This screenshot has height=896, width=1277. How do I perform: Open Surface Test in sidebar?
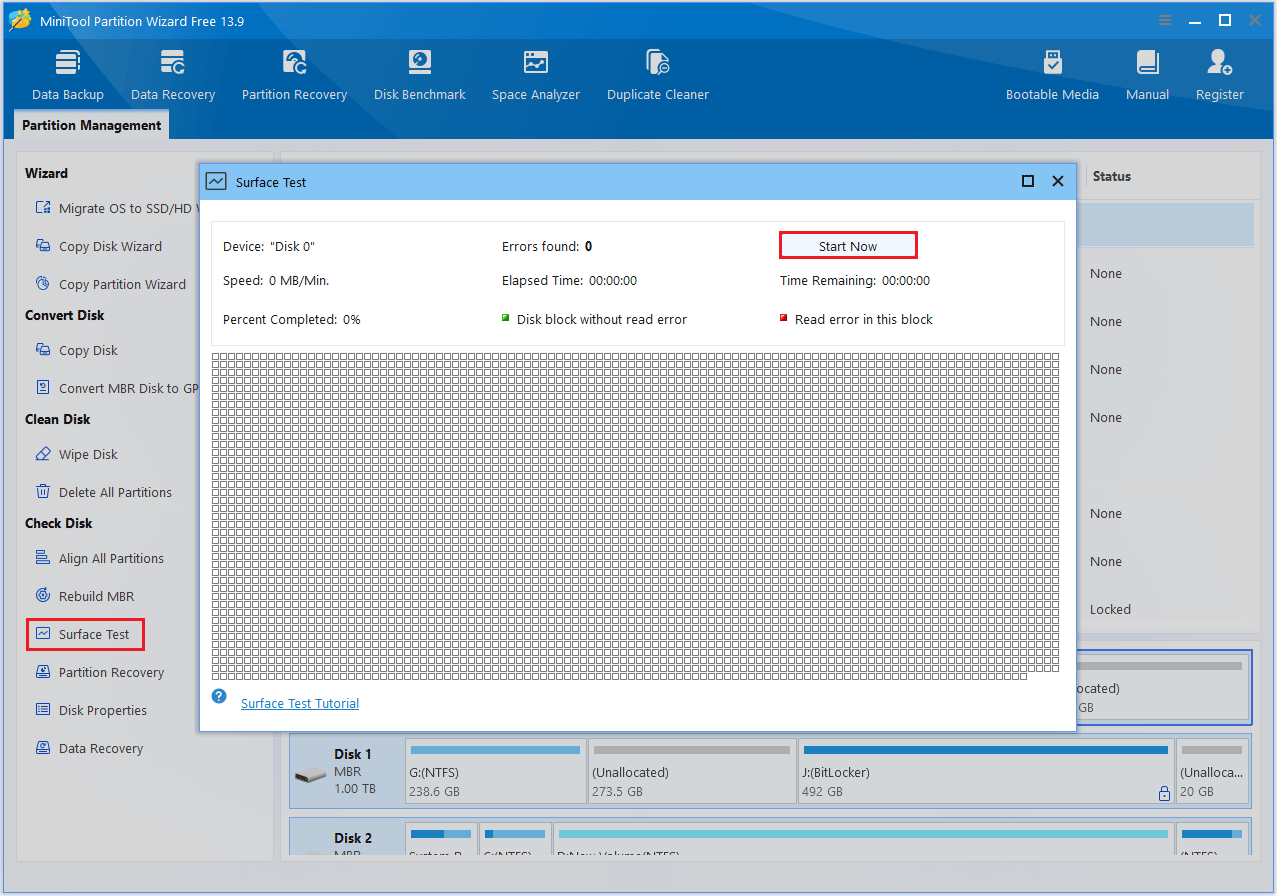coord(85,634)
